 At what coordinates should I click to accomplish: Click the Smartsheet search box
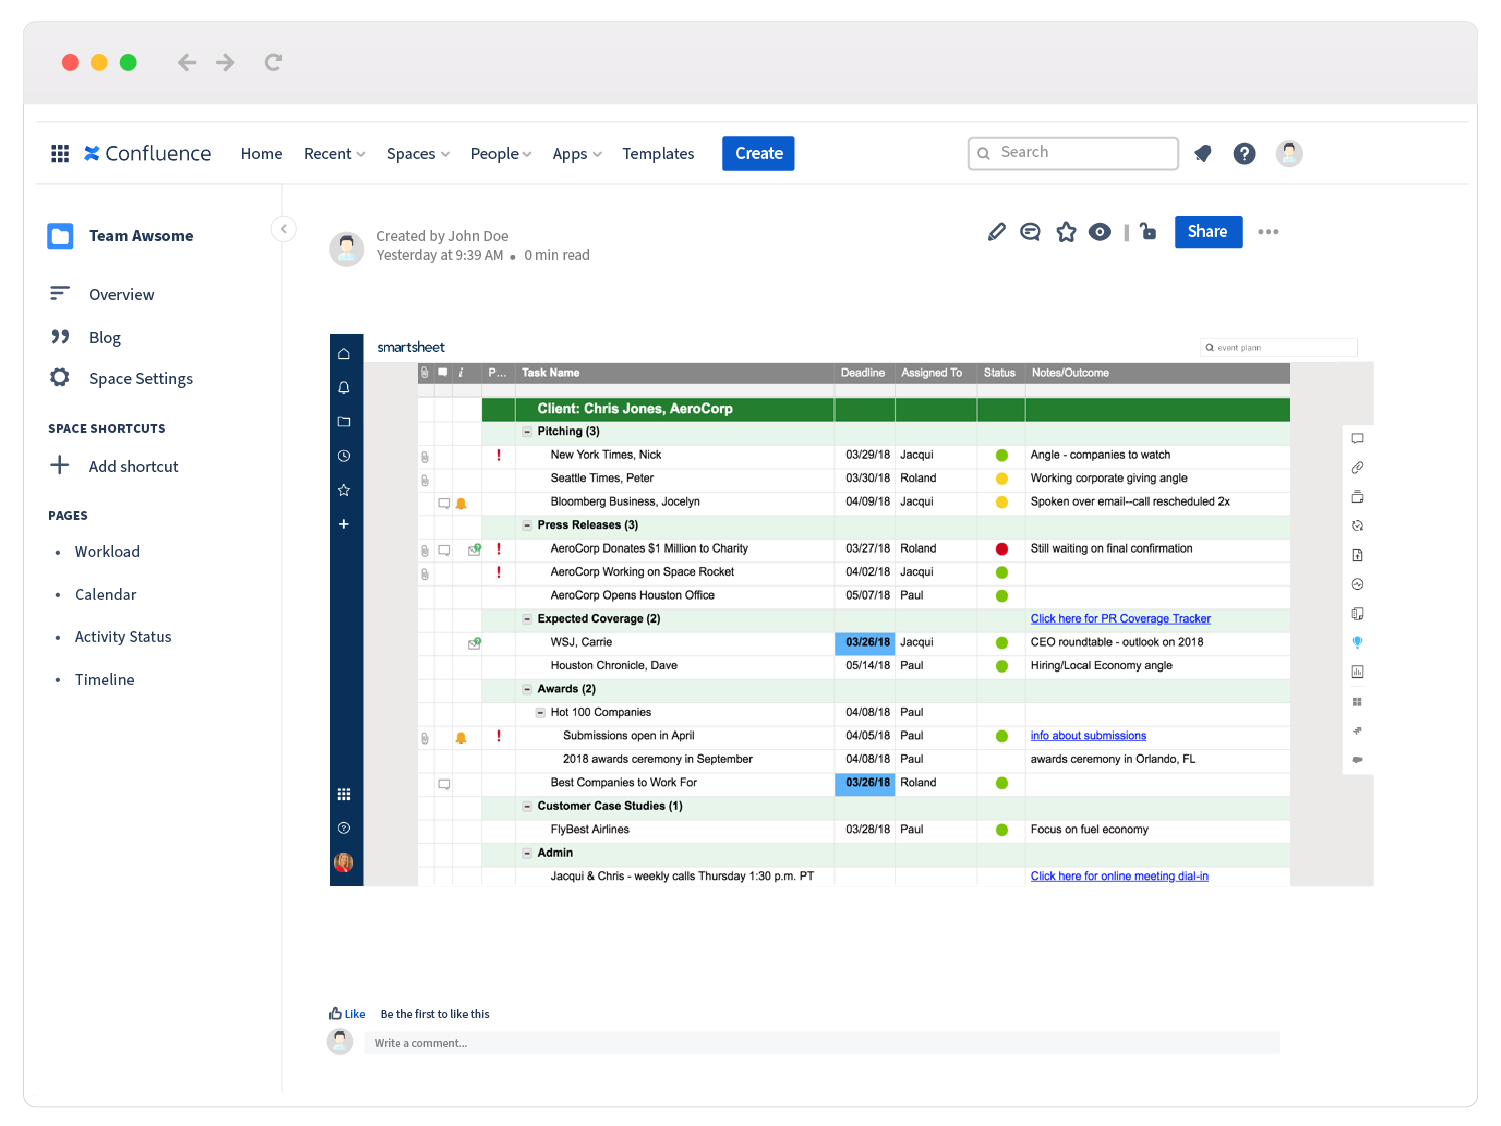[1279, 348]
